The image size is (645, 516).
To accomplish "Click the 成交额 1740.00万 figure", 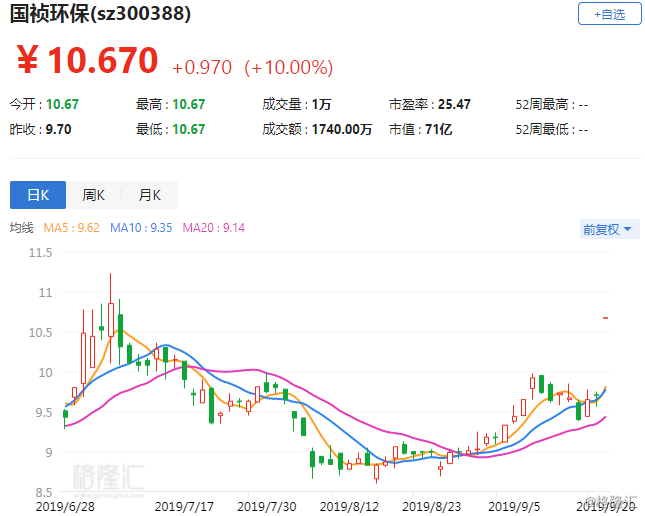I will 342,129.
